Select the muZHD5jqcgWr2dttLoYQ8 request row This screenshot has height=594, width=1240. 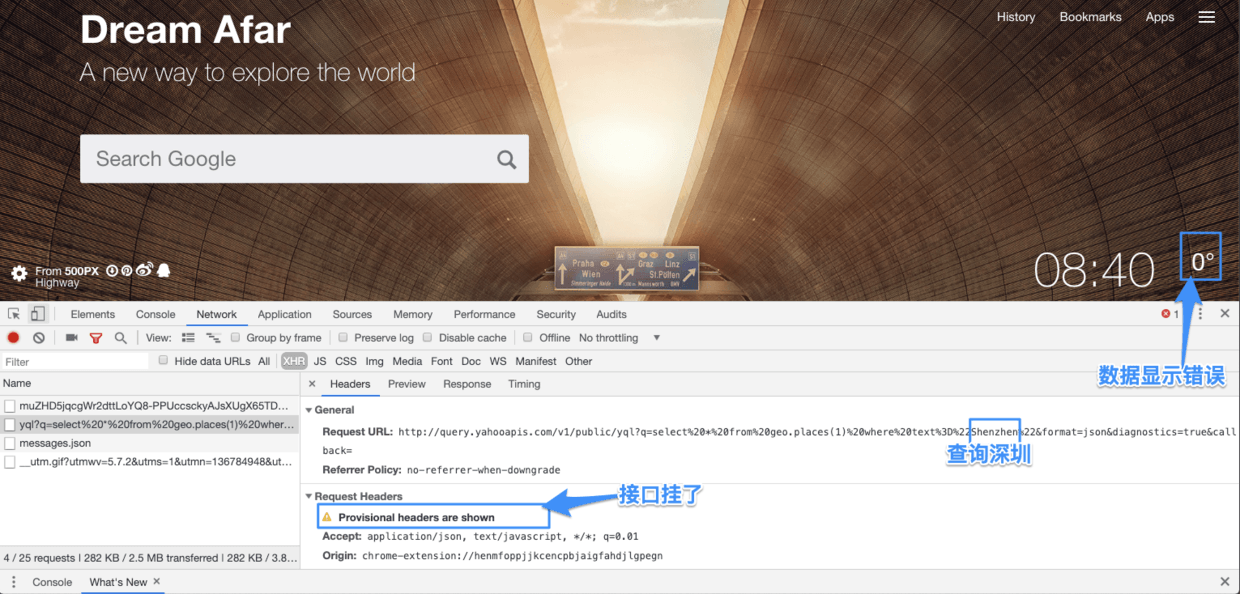tap(150, 406)
